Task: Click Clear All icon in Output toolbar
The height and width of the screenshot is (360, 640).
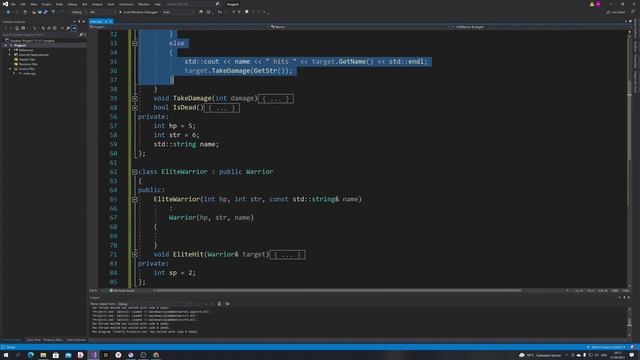Action: click(219, 304)
